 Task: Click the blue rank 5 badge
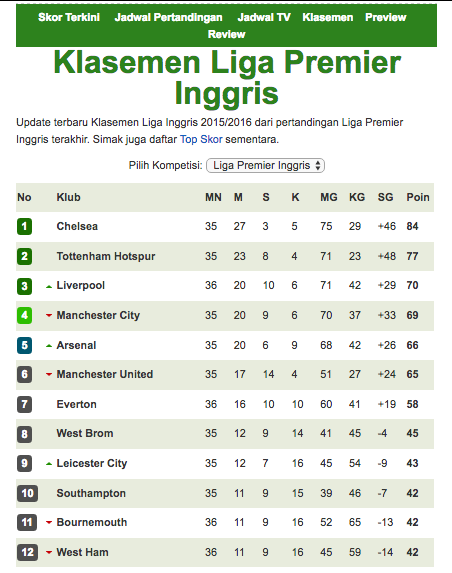pyautogui.click(x=24, y=345)
